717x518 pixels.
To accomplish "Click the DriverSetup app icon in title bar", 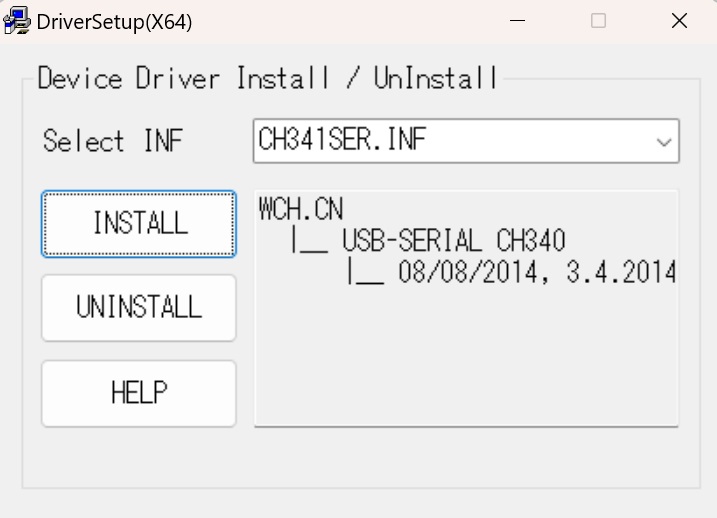I will [x=17, y=21].
